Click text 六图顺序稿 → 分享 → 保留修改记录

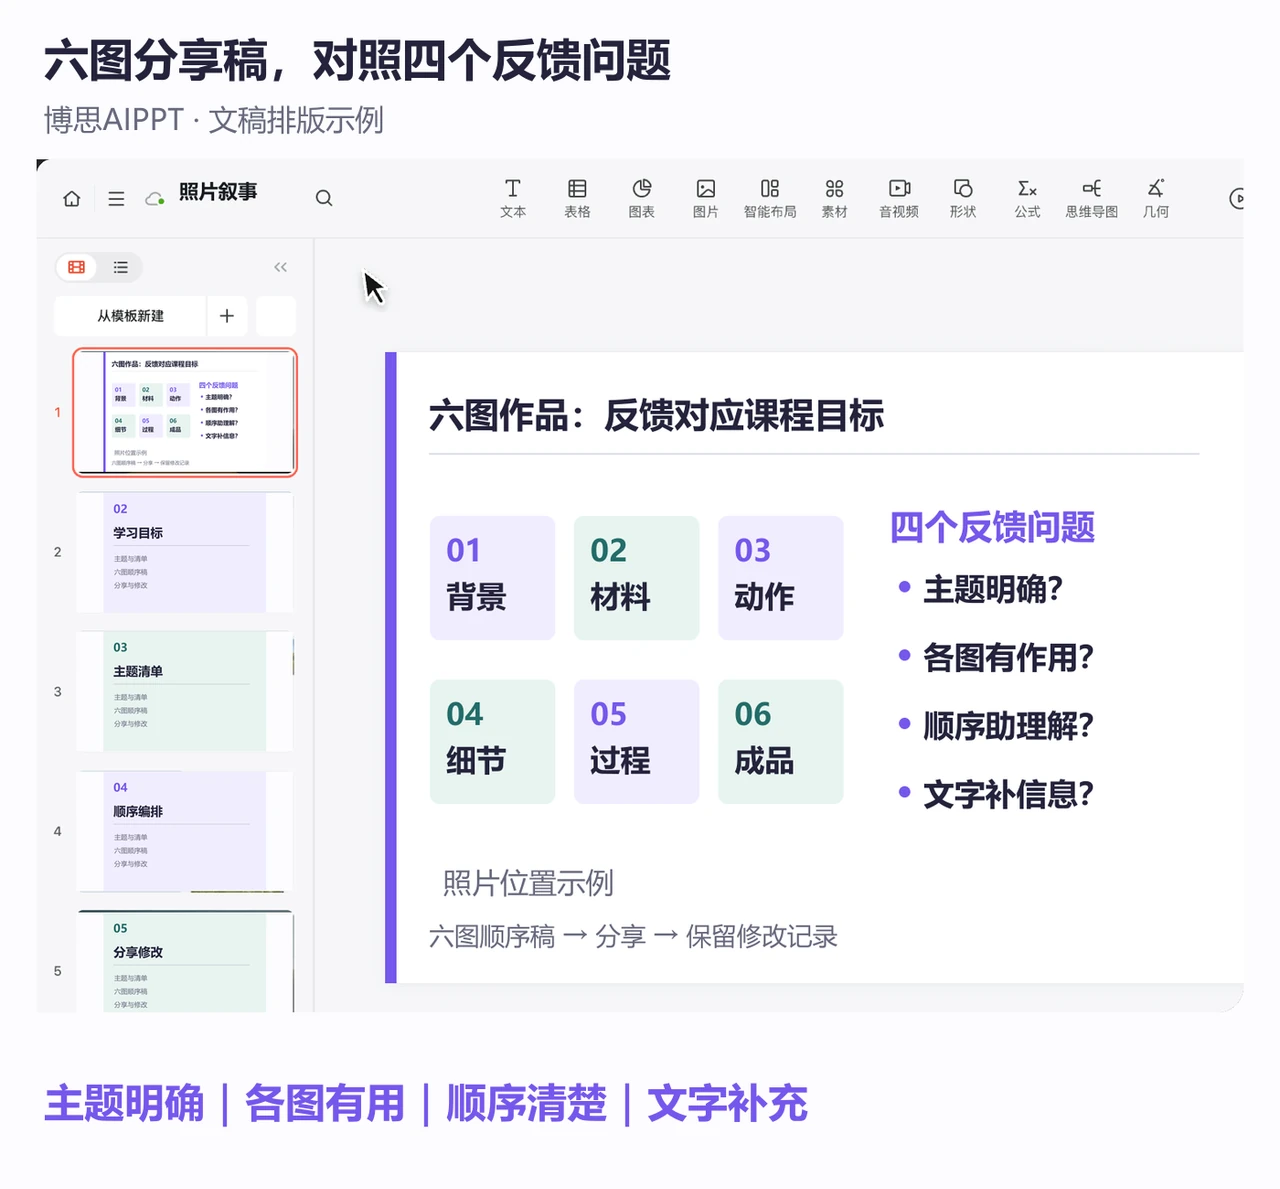coord(633,937)
